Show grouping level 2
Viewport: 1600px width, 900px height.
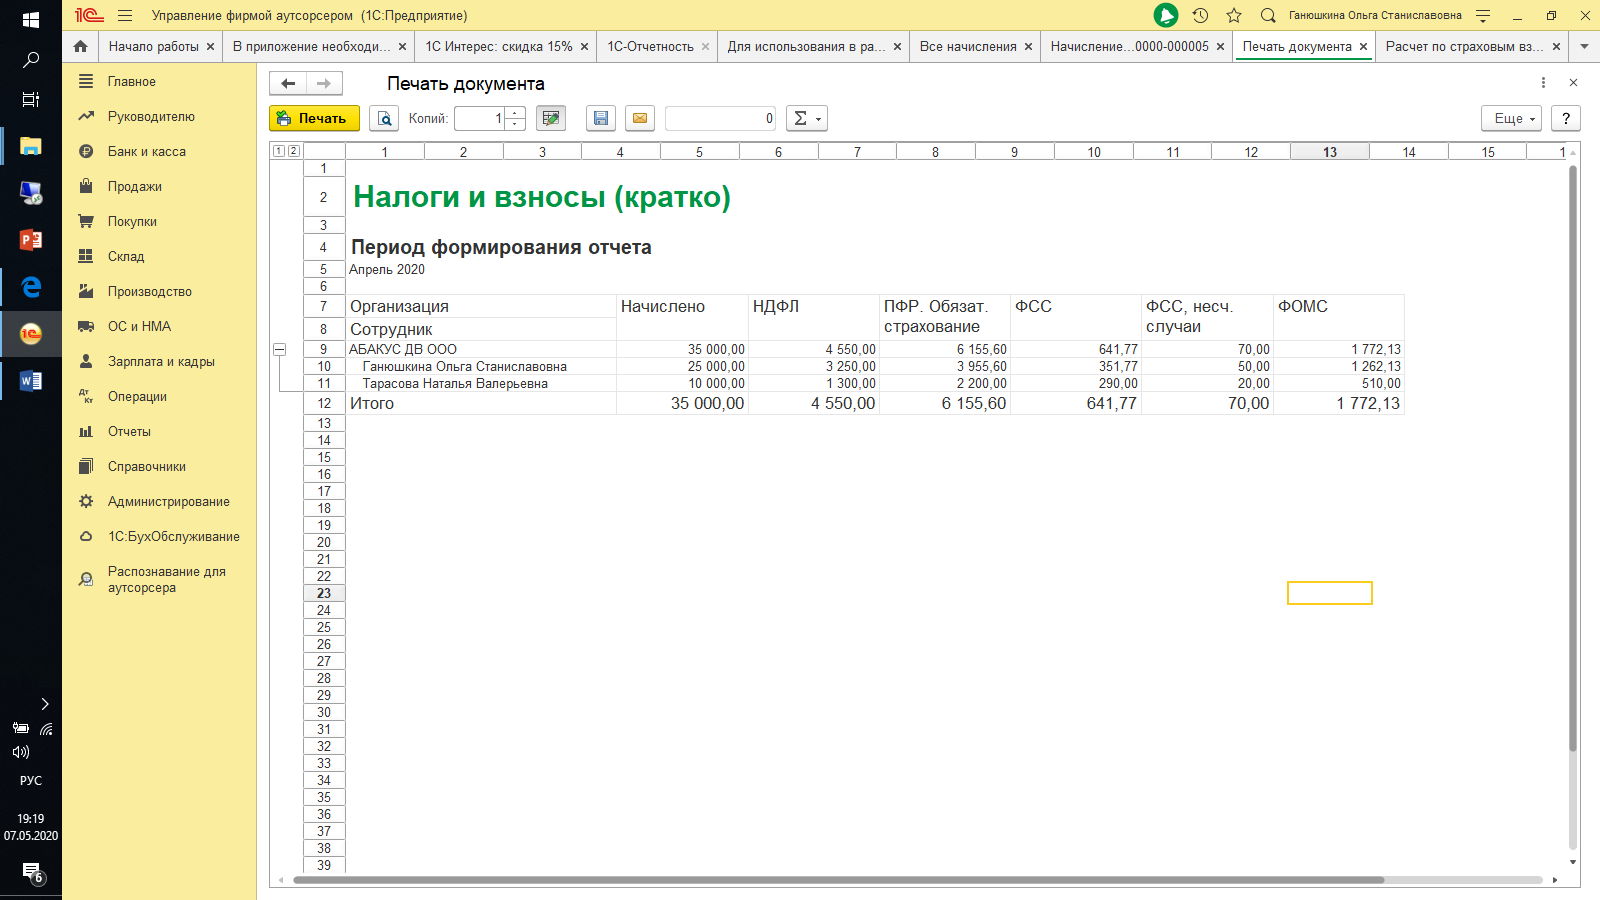tap(293, 151)
